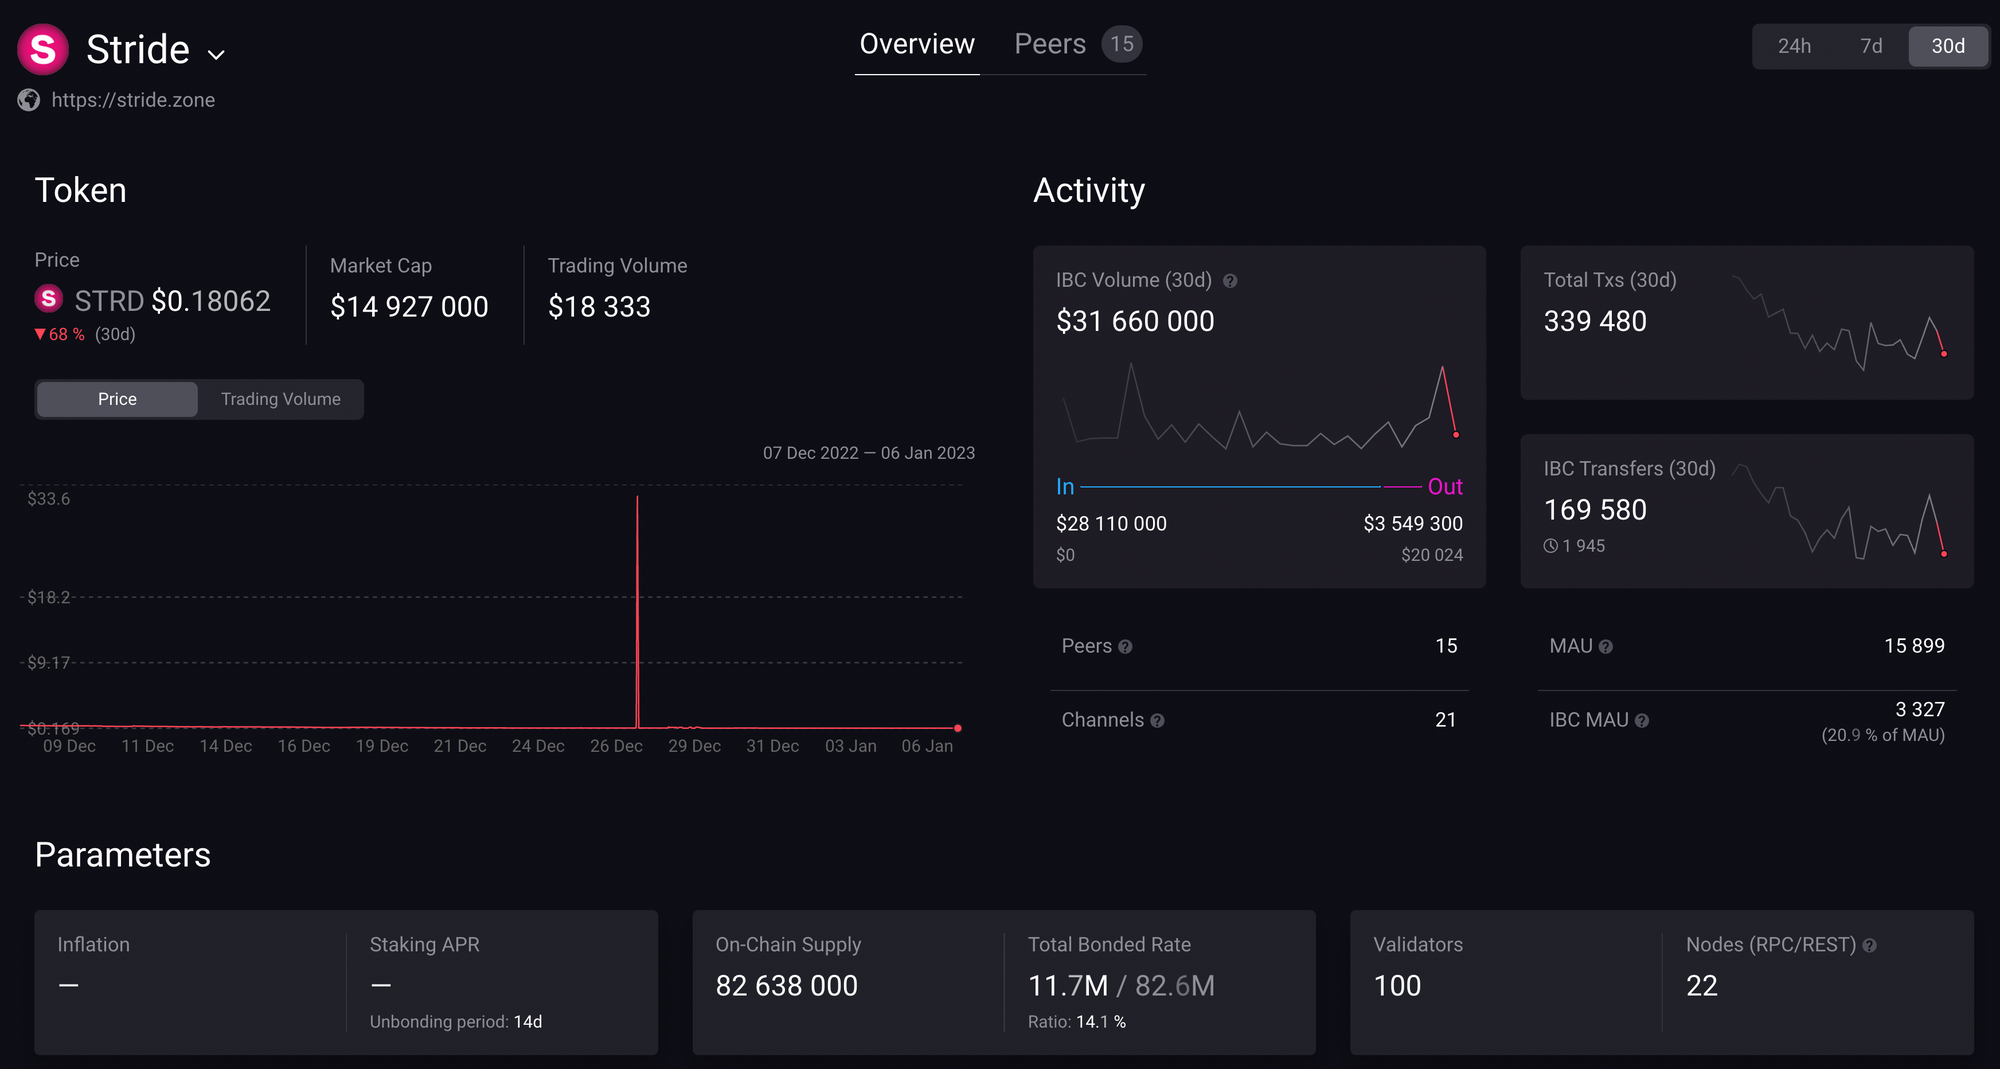Click the clock icon beside 1 945
The height and width of the screenshot is (1069, 2000).
click(1550, 546)
